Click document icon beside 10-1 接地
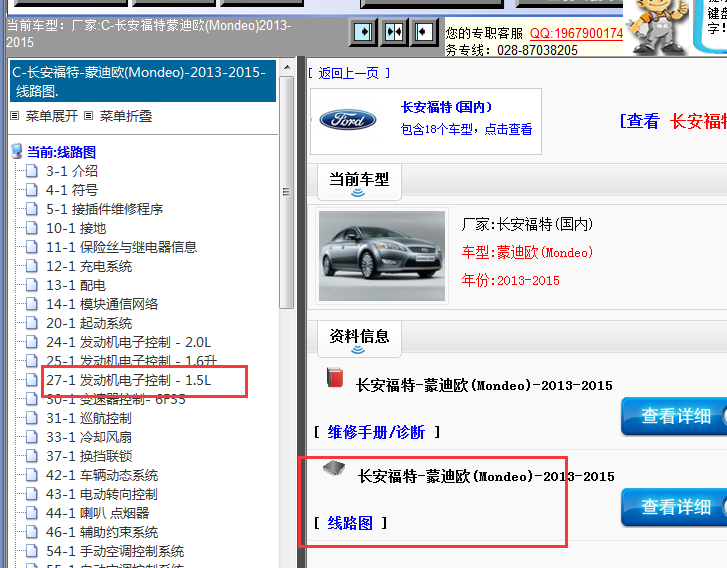 pyautogui.click(x=32, y=228)
